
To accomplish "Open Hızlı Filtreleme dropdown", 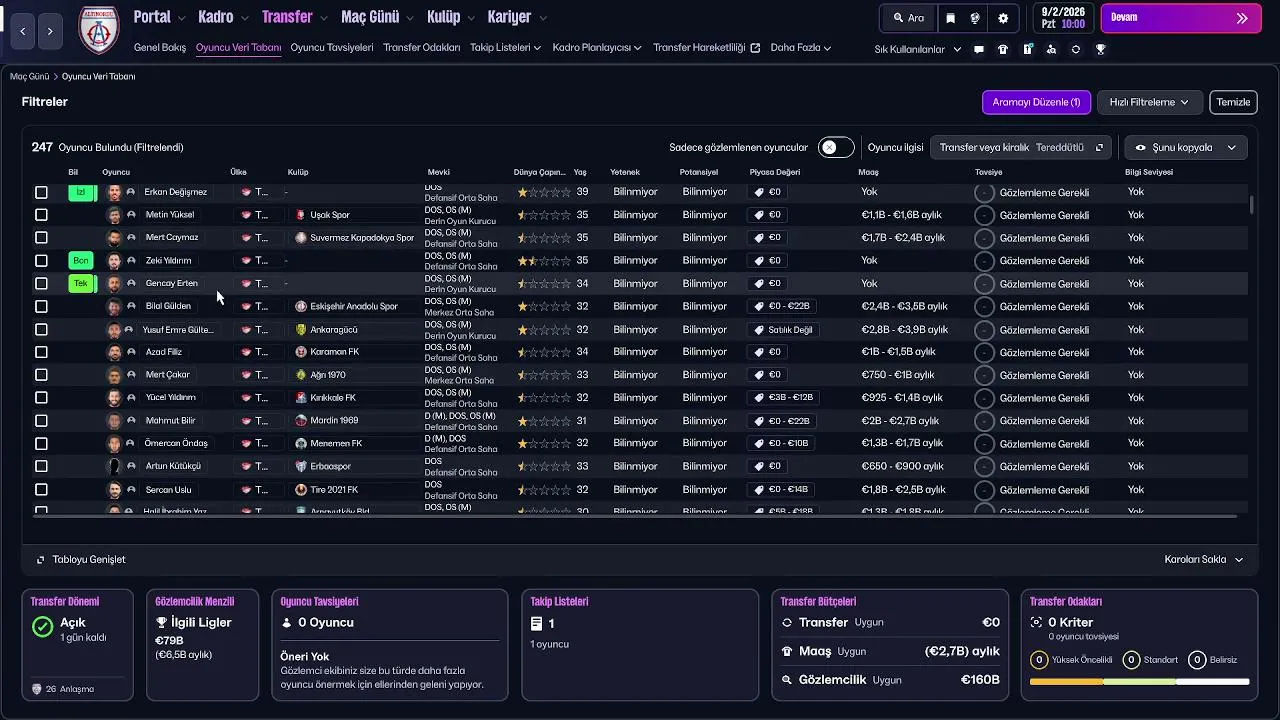I will (1149, 102).
